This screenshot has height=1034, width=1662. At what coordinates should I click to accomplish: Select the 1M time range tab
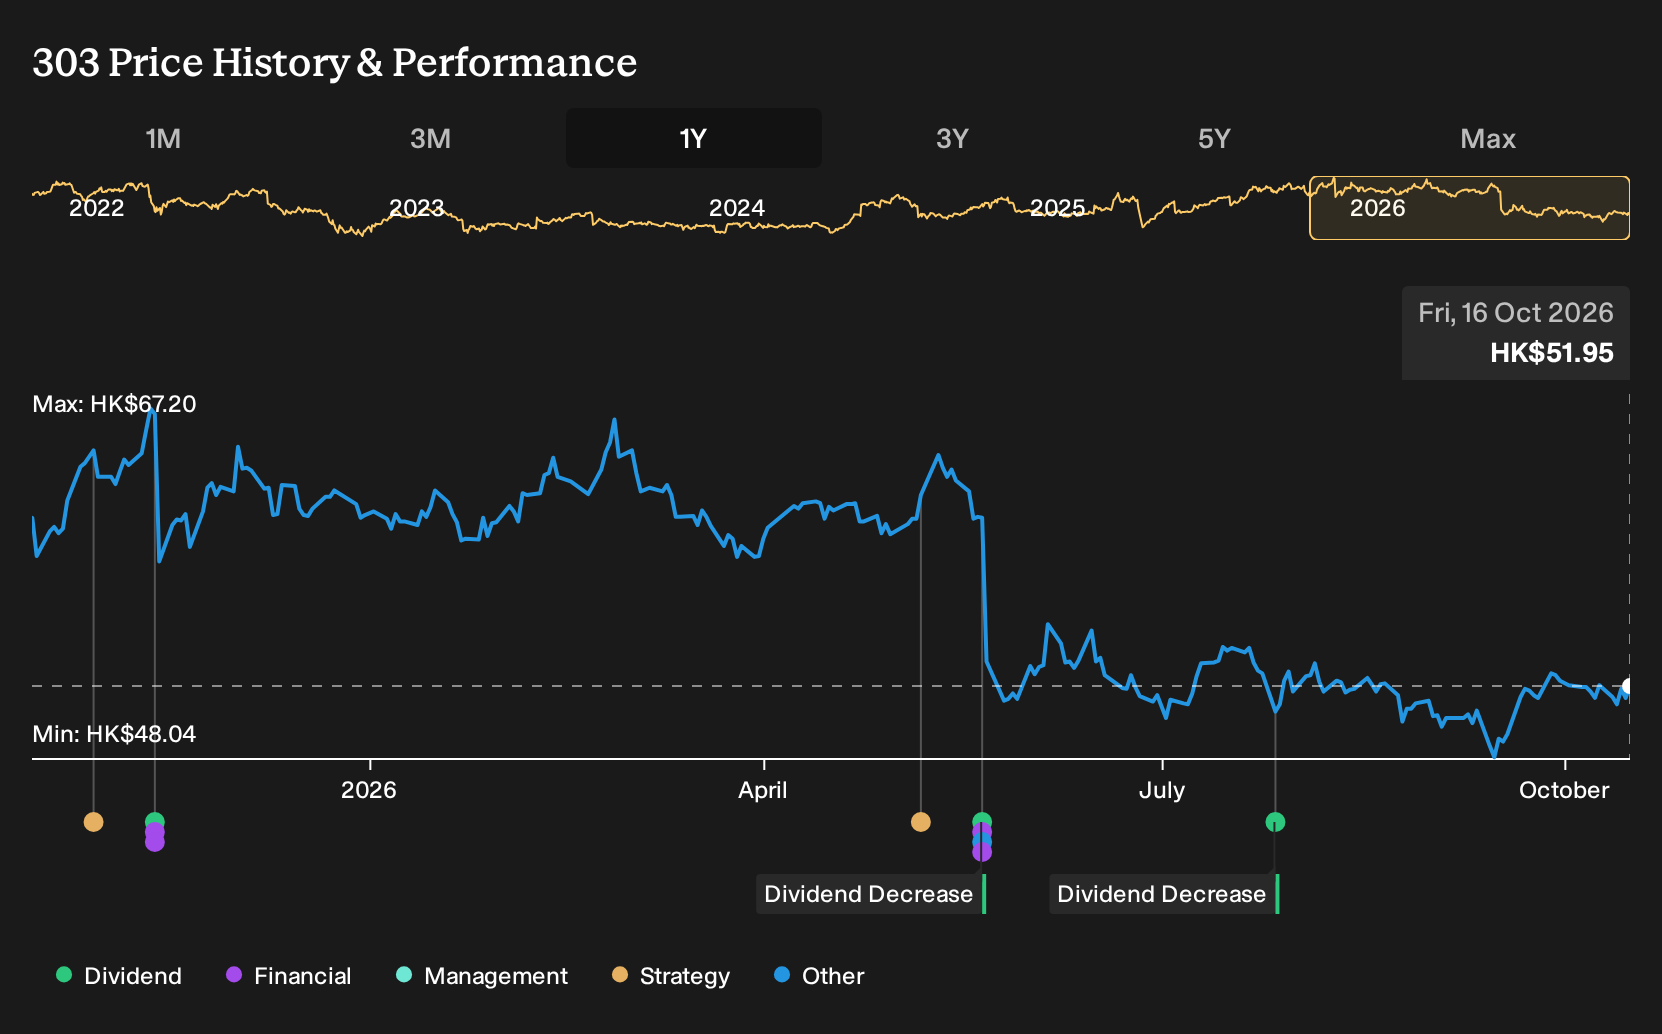click(163, 138)
